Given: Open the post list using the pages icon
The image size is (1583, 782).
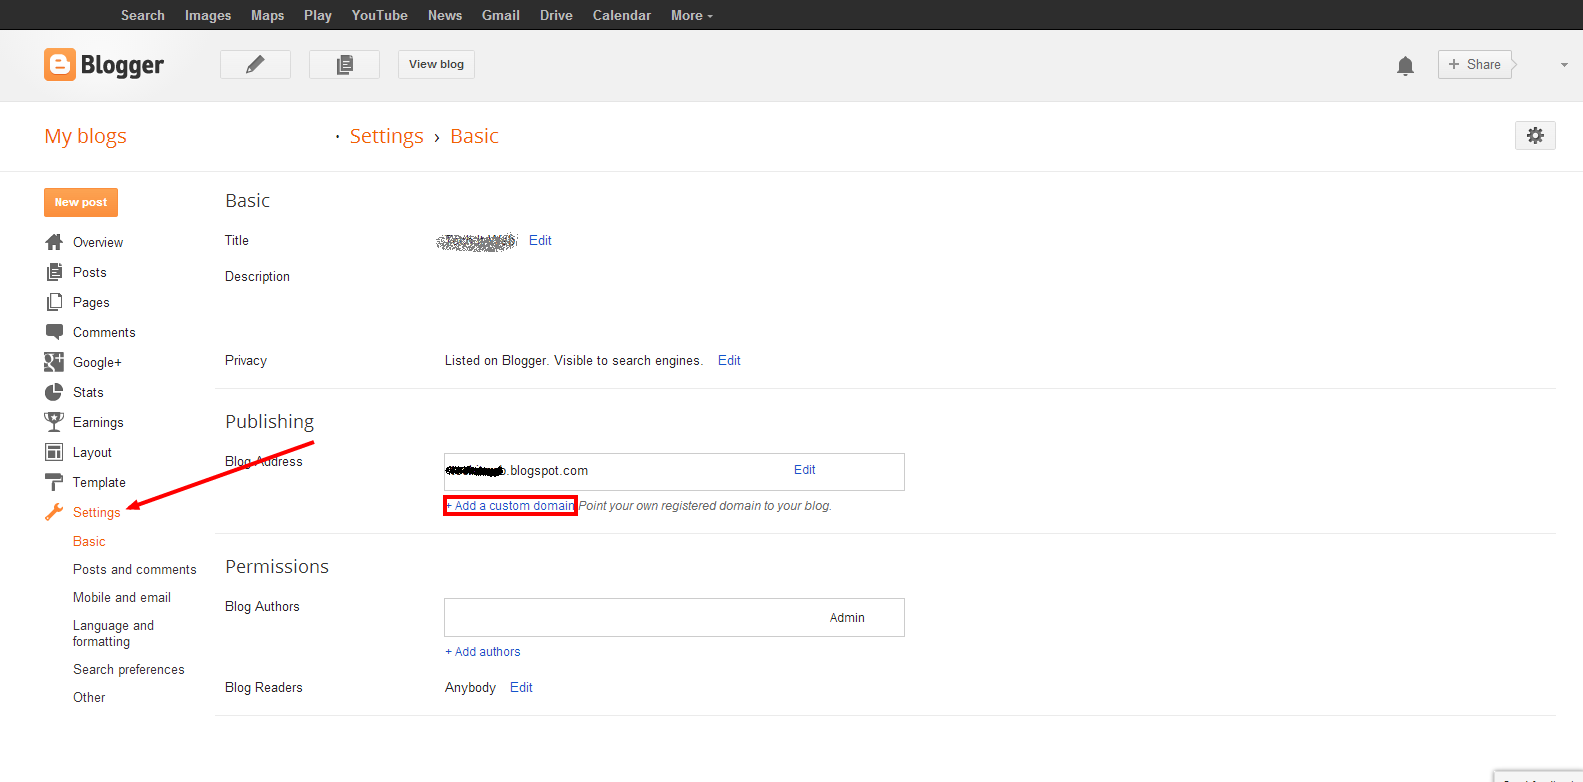Looking at the screenshot, I should 344,64.
